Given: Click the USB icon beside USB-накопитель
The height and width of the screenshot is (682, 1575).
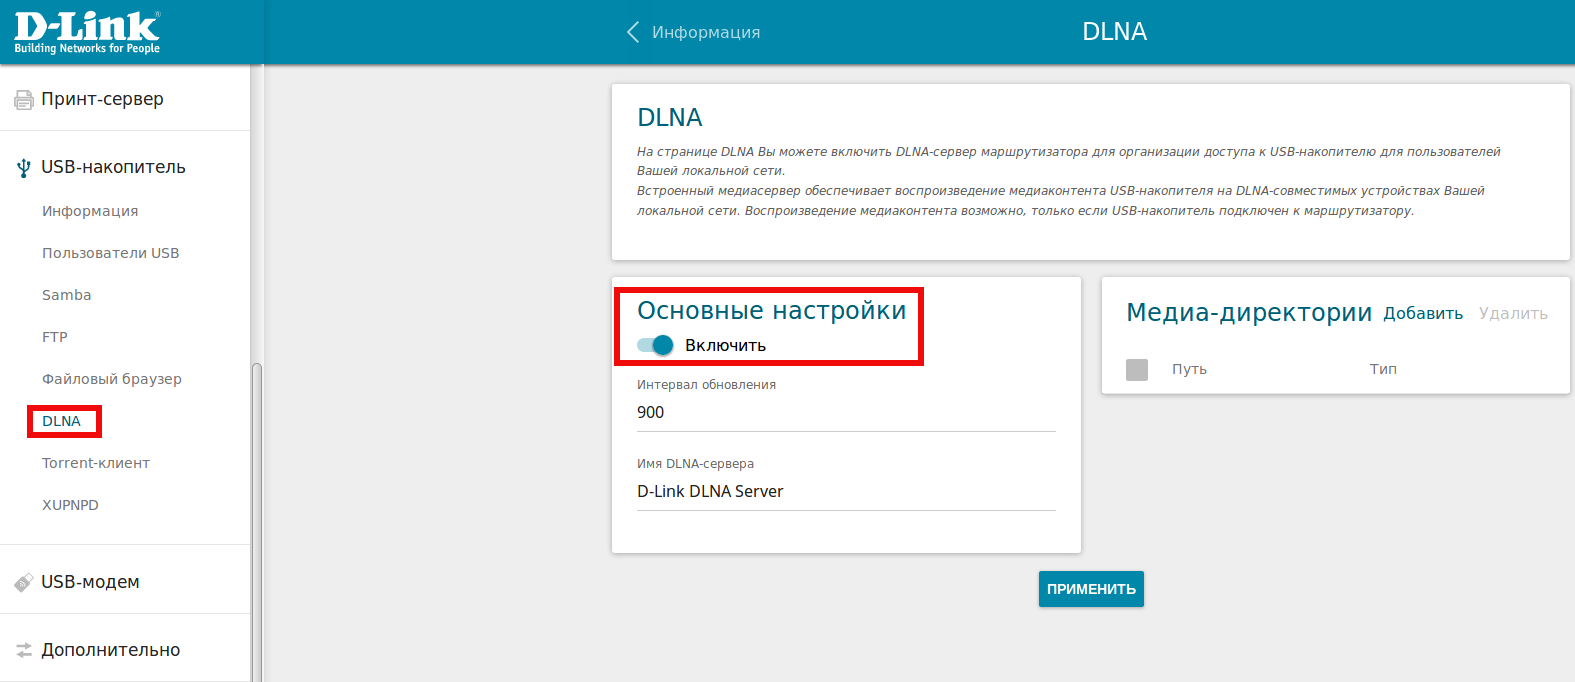Looking at the screenshot, I should pyautogui.click(x=23, y=168).
